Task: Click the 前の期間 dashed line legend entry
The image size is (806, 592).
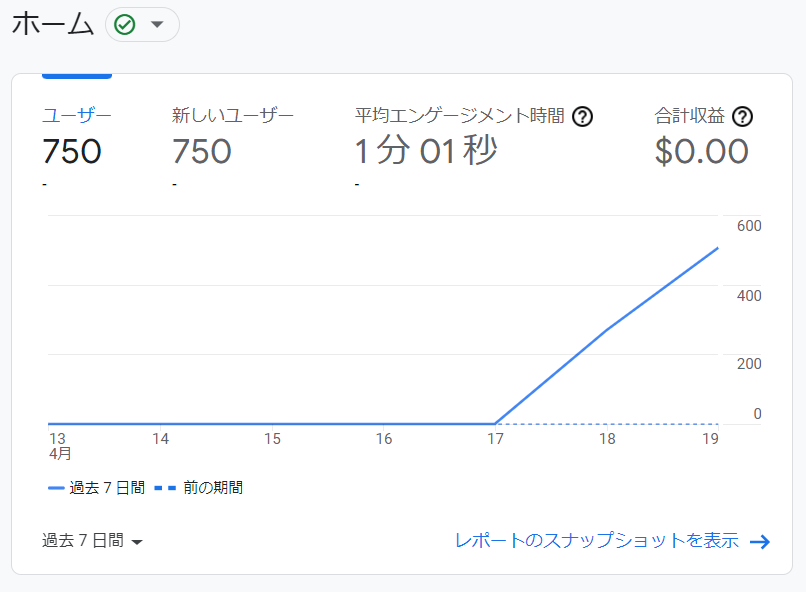Action: pyautogui.click(x=198, y=487)
